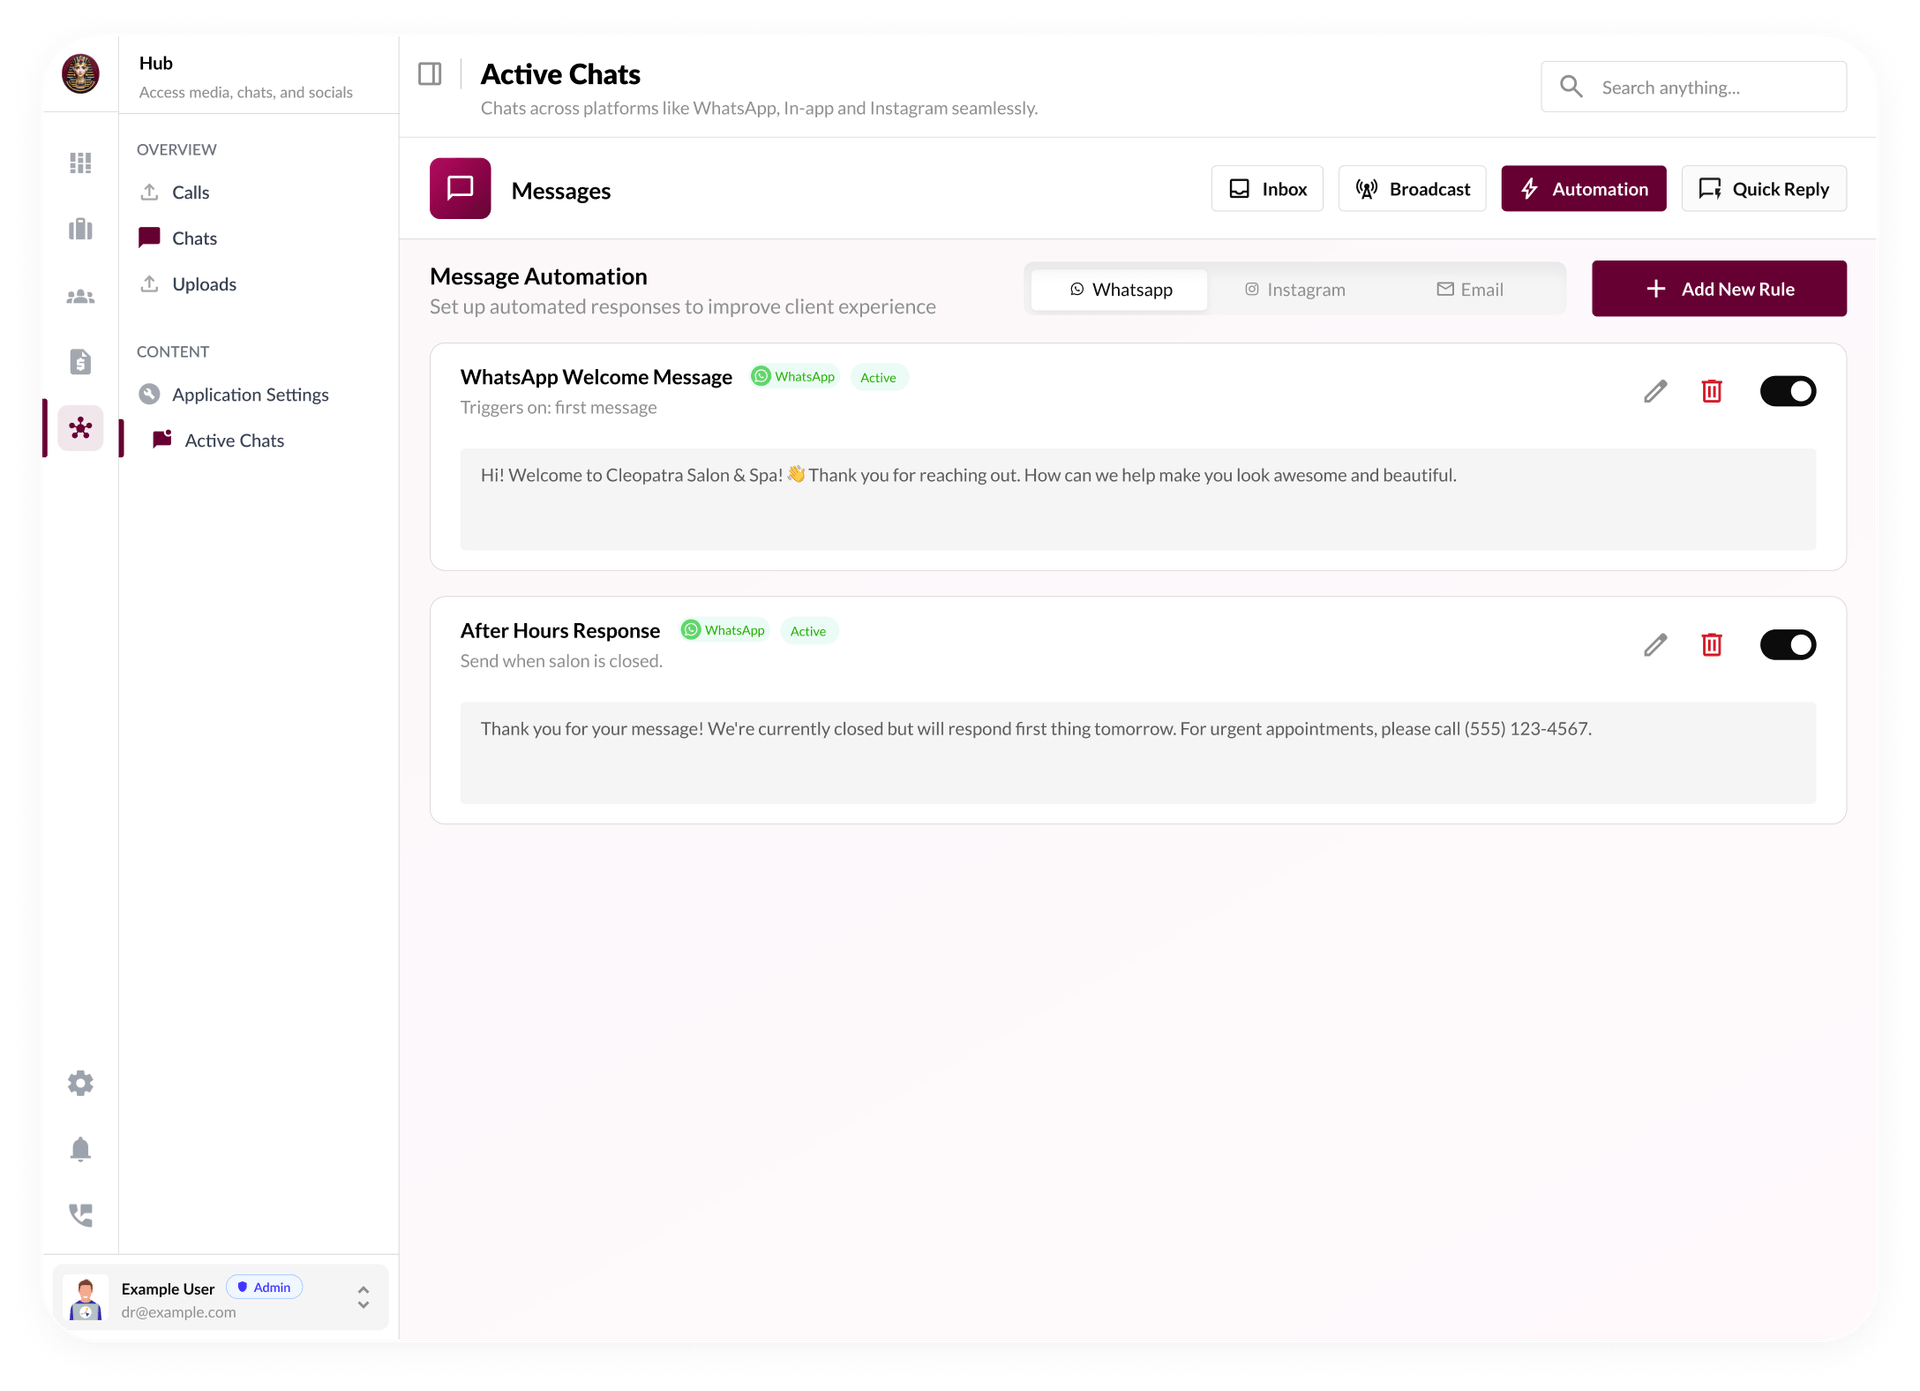The image size is (1920, 1391).
Task: Open Application Settings in the sidebar
Action: pos(249,394)
